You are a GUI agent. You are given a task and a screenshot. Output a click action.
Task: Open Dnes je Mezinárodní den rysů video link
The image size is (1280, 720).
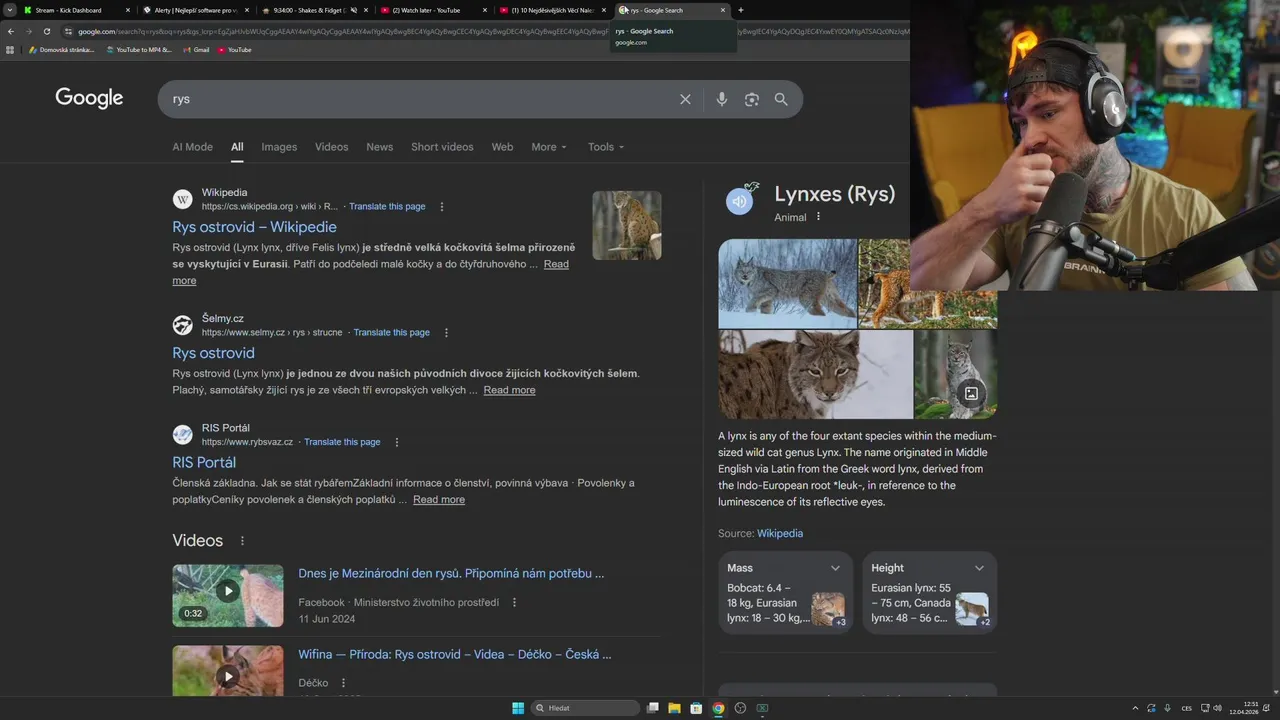[x=451, y=574]
